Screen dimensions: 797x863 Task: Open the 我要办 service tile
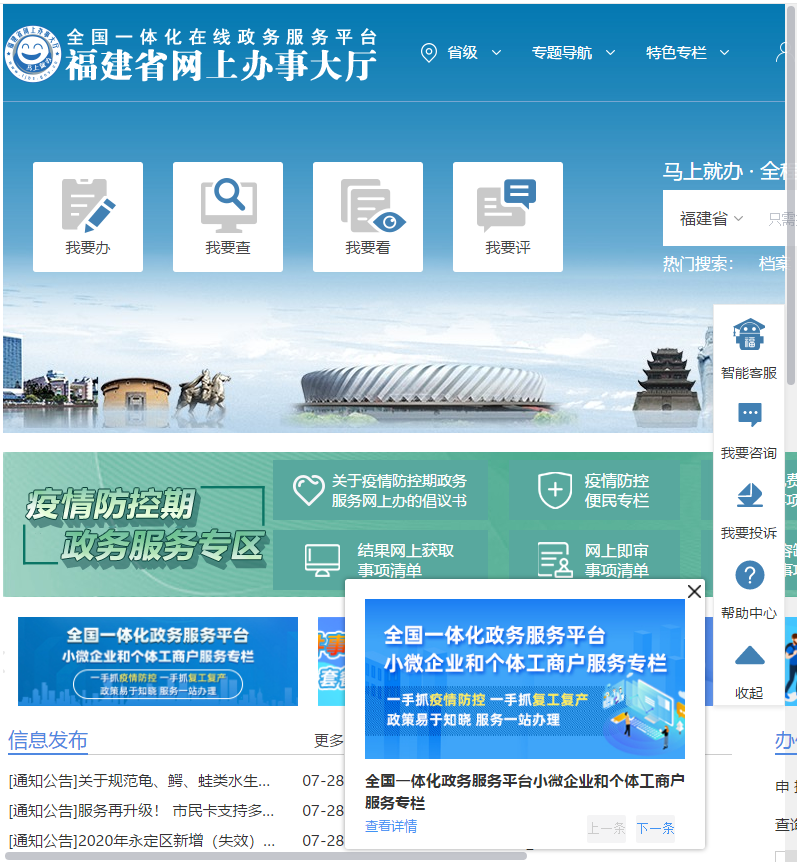click(88, 217)
